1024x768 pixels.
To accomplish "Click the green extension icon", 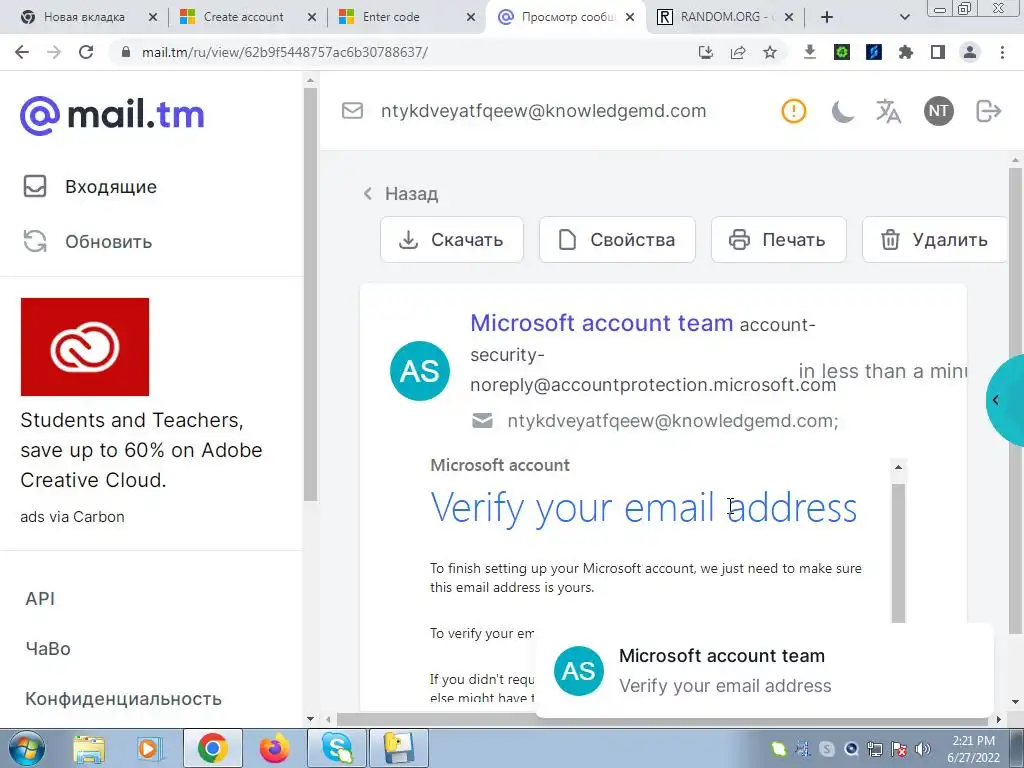I will [842, 52].
